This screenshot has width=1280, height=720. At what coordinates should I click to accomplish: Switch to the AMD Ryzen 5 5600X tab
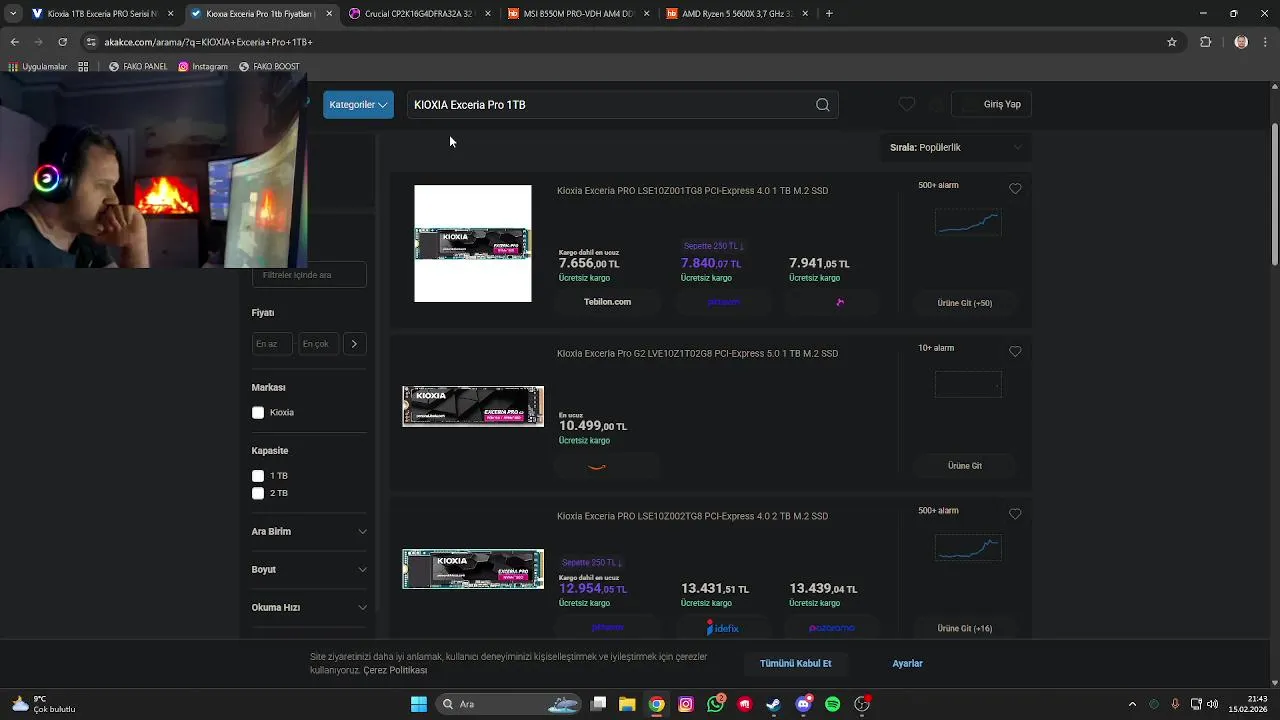[x=736, y=14]
